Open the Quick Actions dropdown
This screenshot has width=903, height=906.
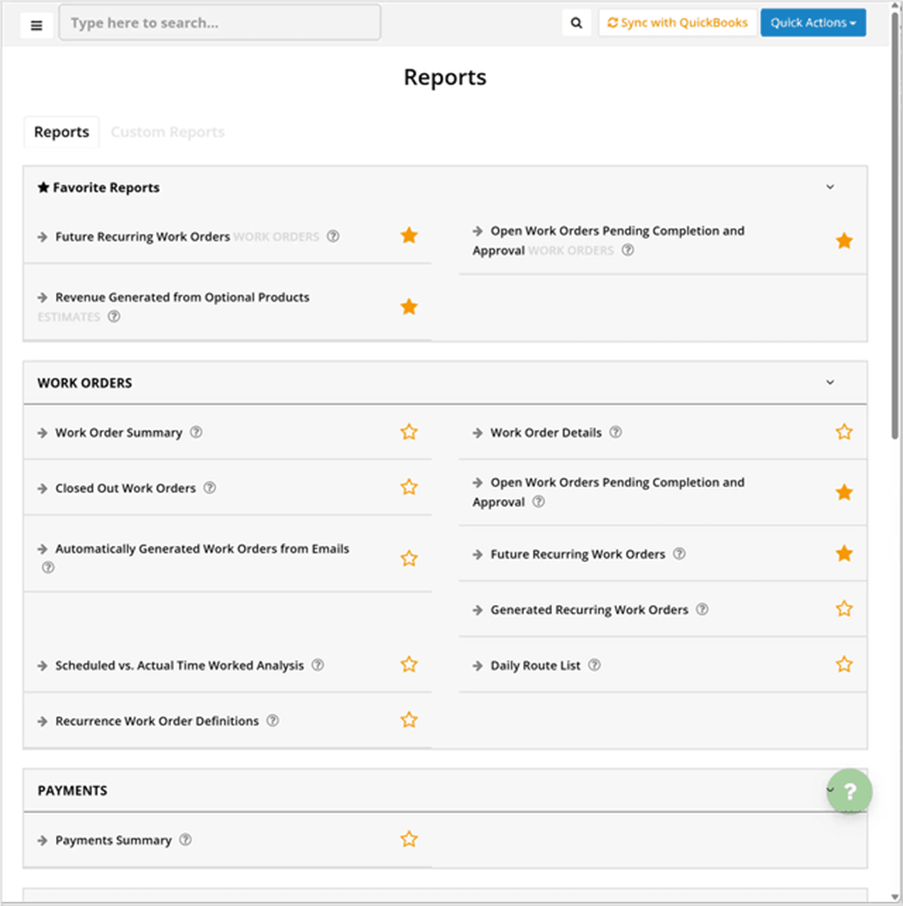click(x=812, y=23)
